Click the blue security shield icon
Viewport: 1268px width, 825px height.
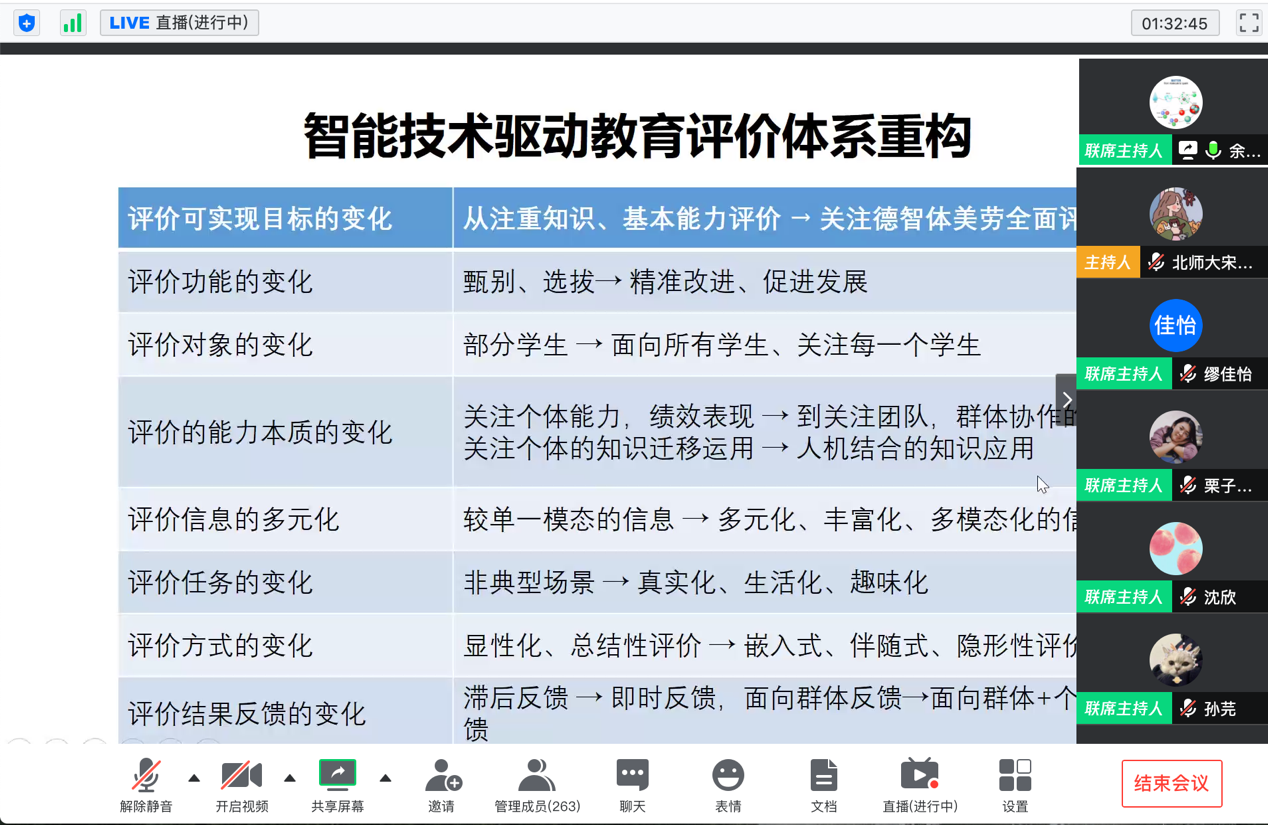coord(27,23)
